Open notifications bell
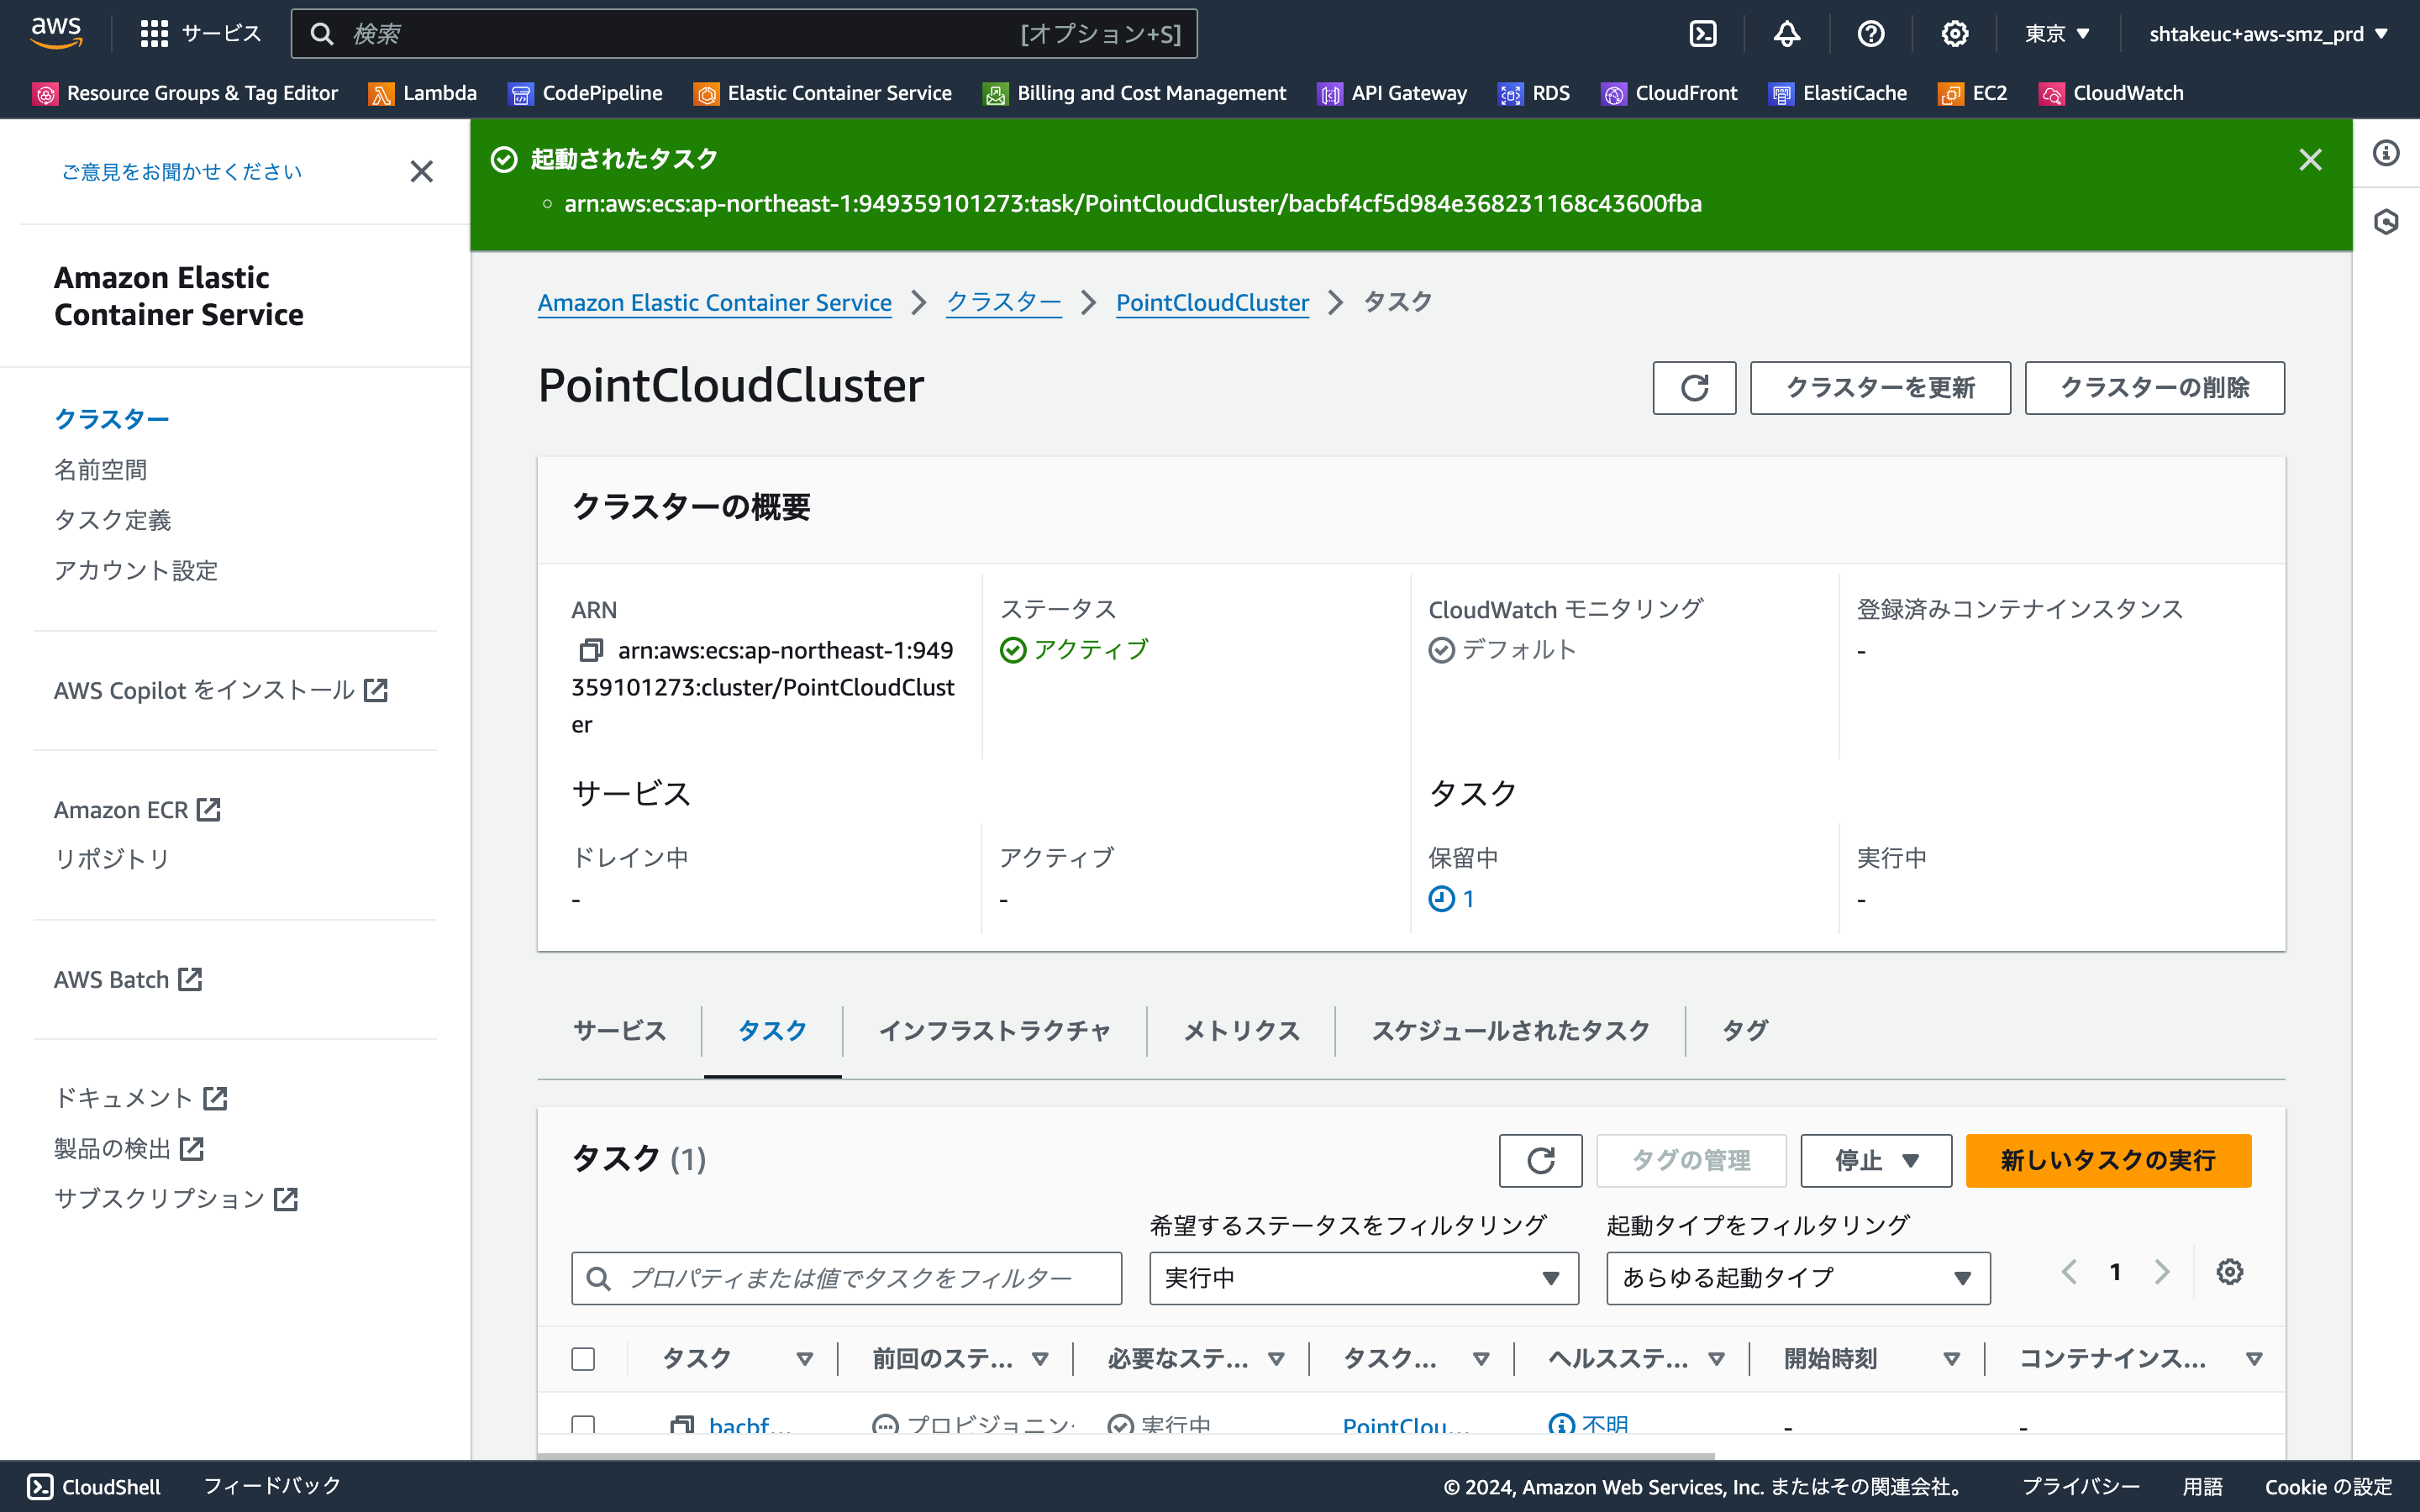 tap(1787, 34)
